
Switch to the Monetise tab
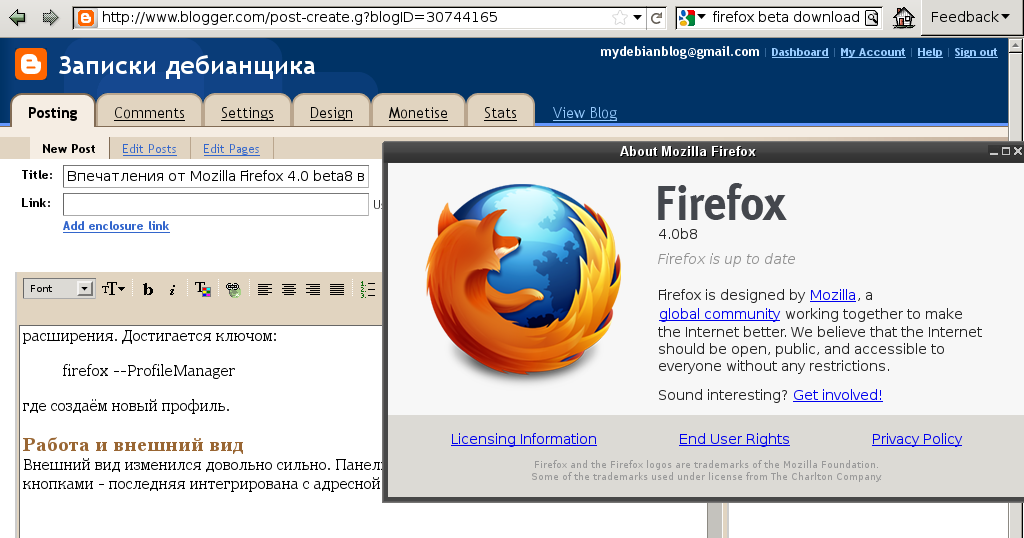(x=418, y=112)
